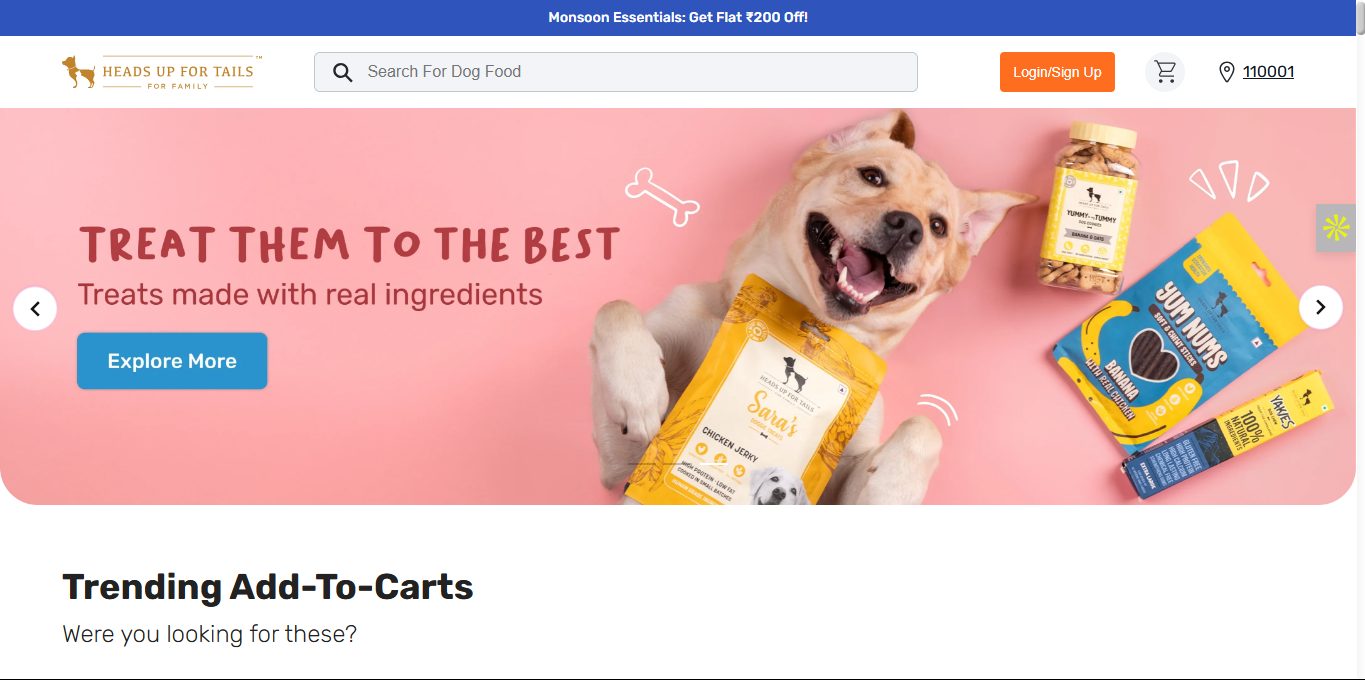Click the Trending Add-To-Carts heading

click(268, 587)
